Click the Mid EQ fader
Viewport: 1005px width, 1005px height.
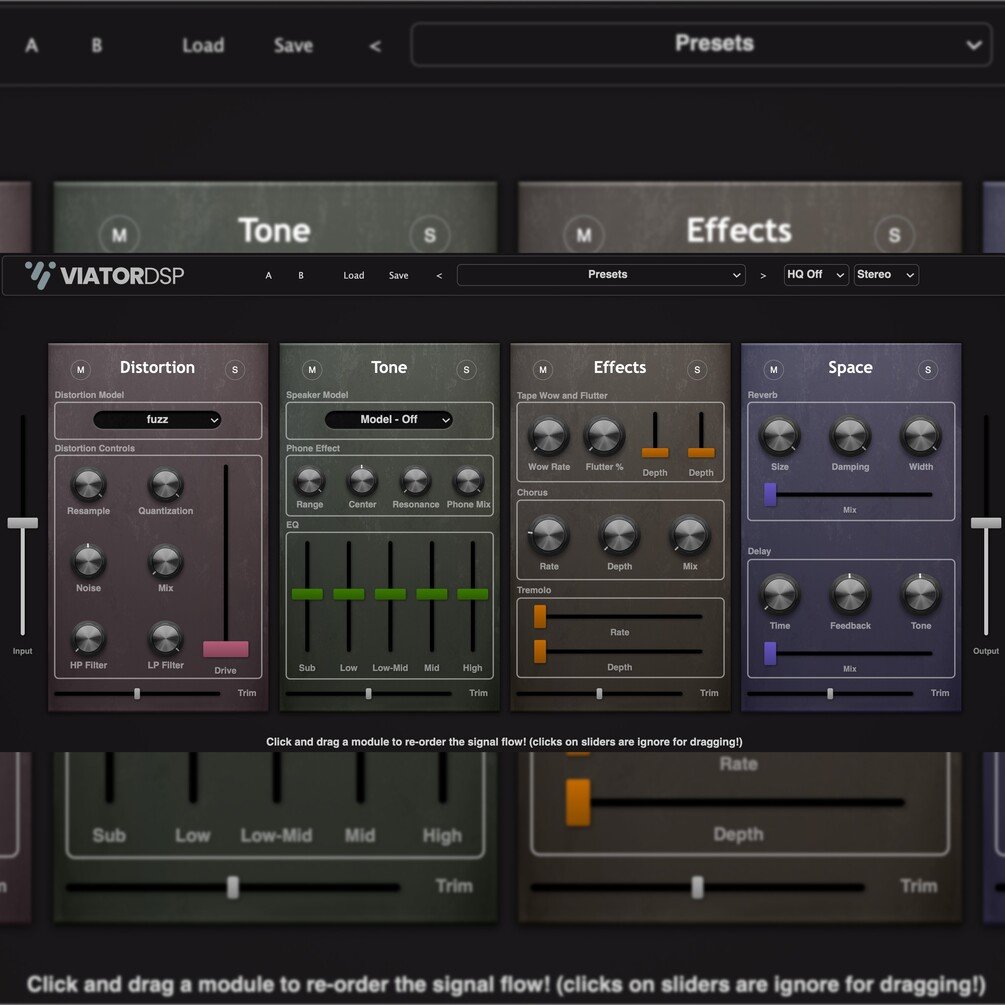[x=432, y=594]
